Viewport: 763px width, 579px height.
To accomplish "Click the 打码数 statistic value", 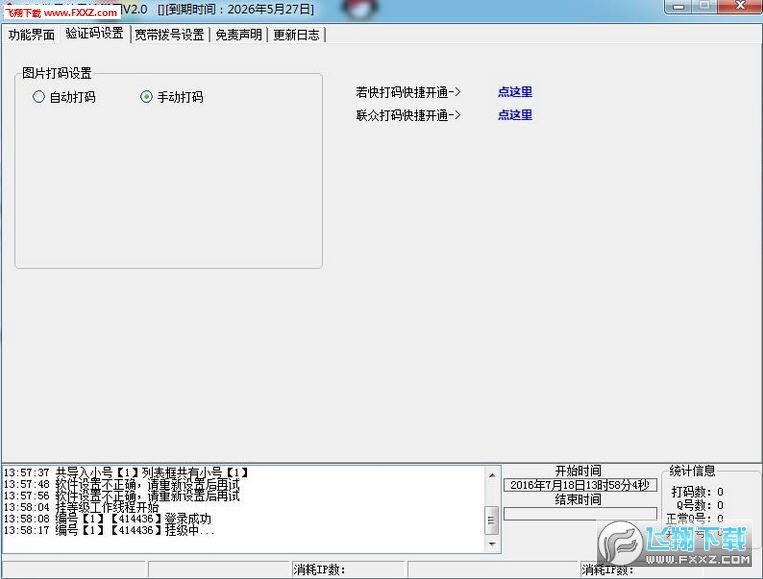I will click(x=720, y=492).
